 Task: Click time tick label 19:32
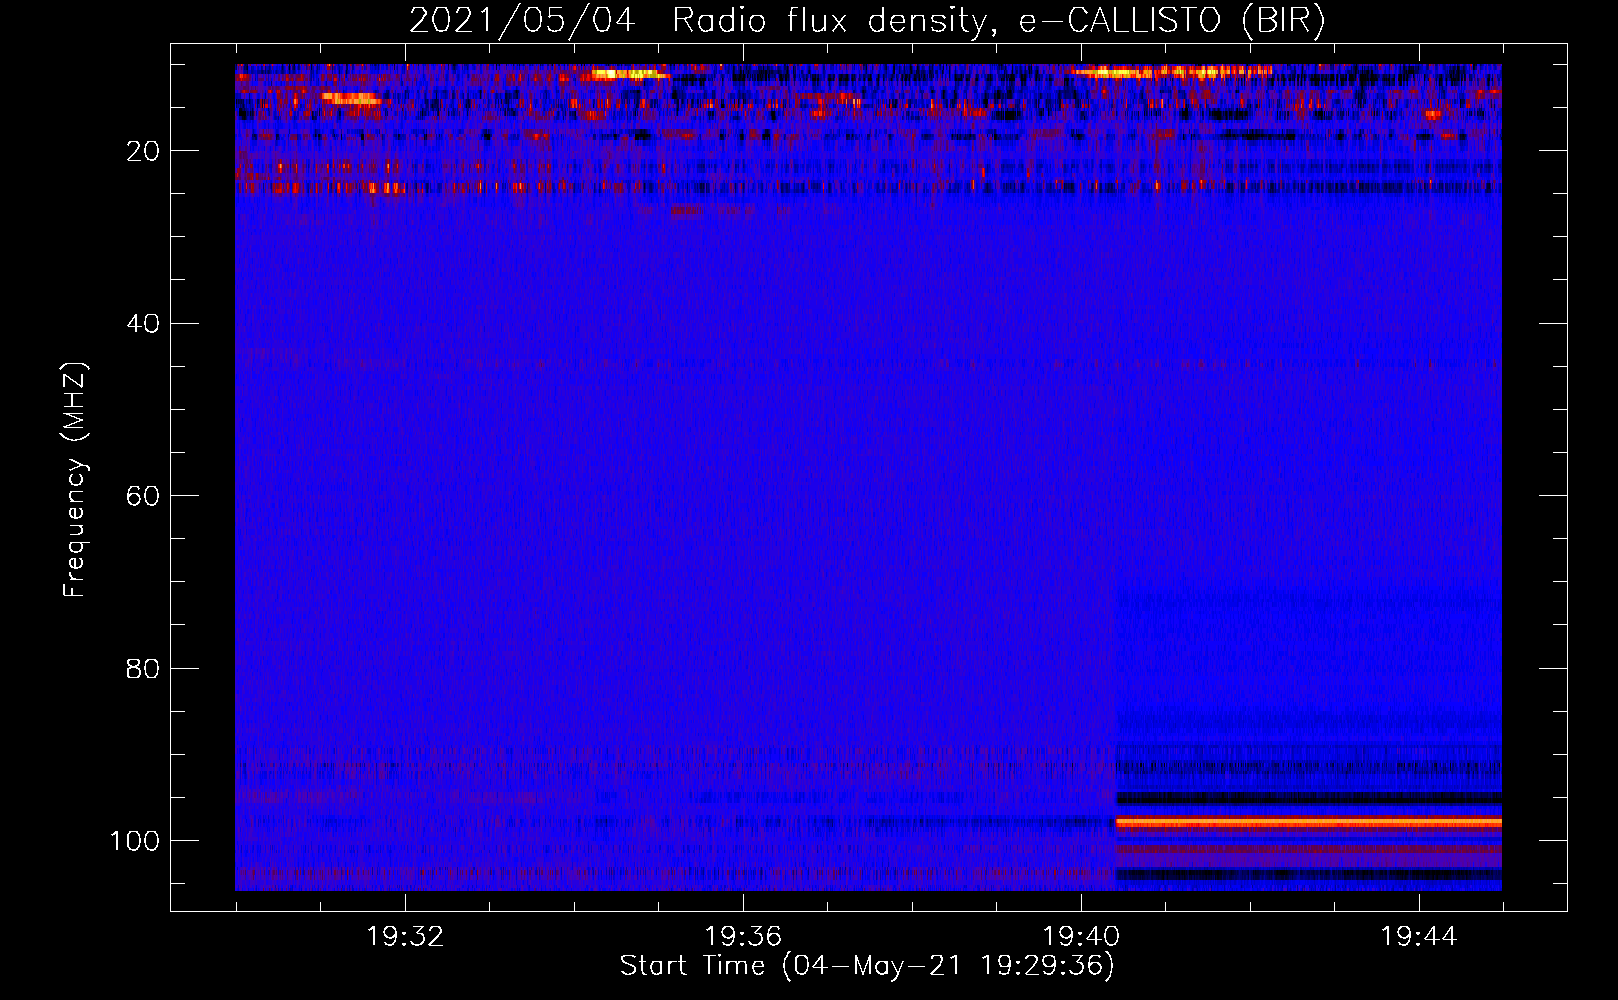405,937
